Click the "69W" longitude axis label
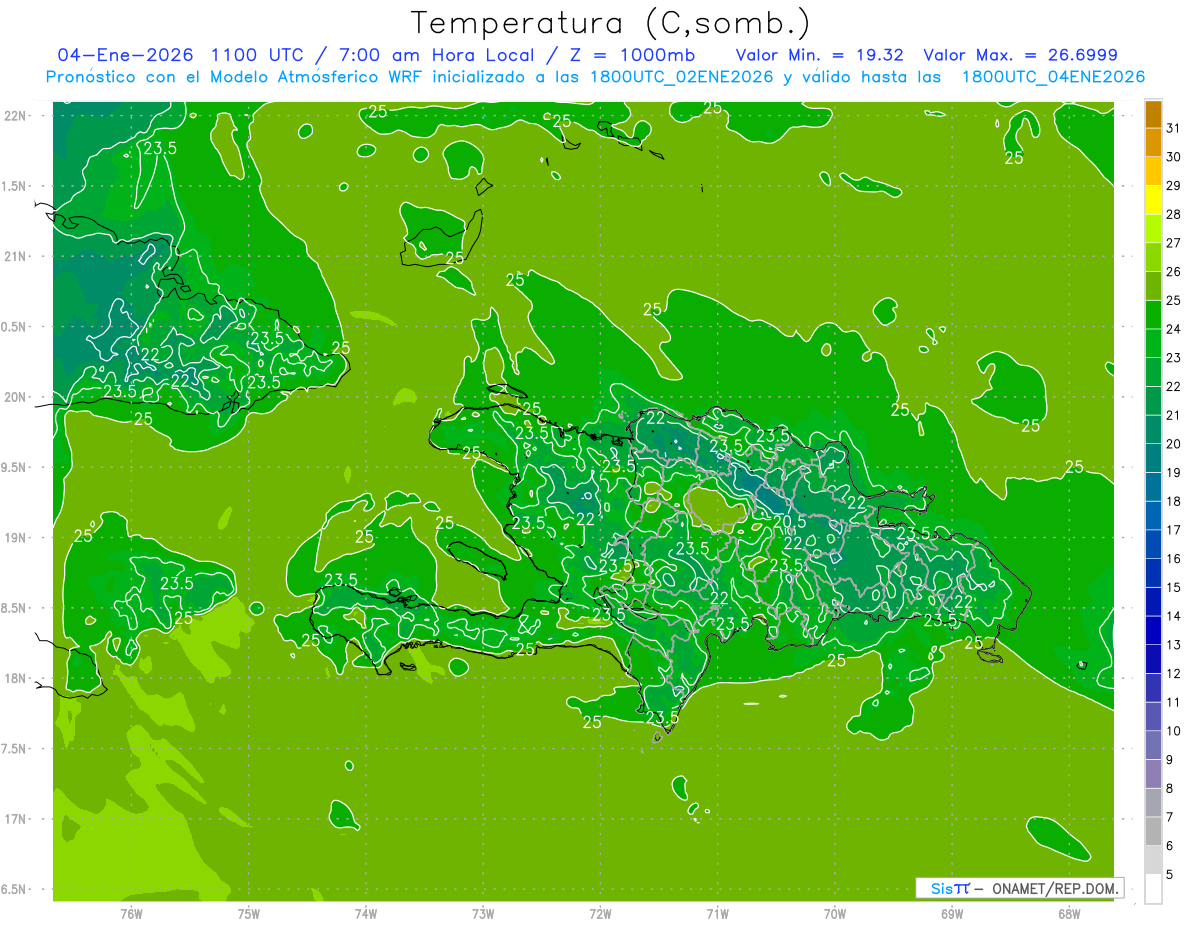Screen dimensions: 1200x927 coord(952,914)
